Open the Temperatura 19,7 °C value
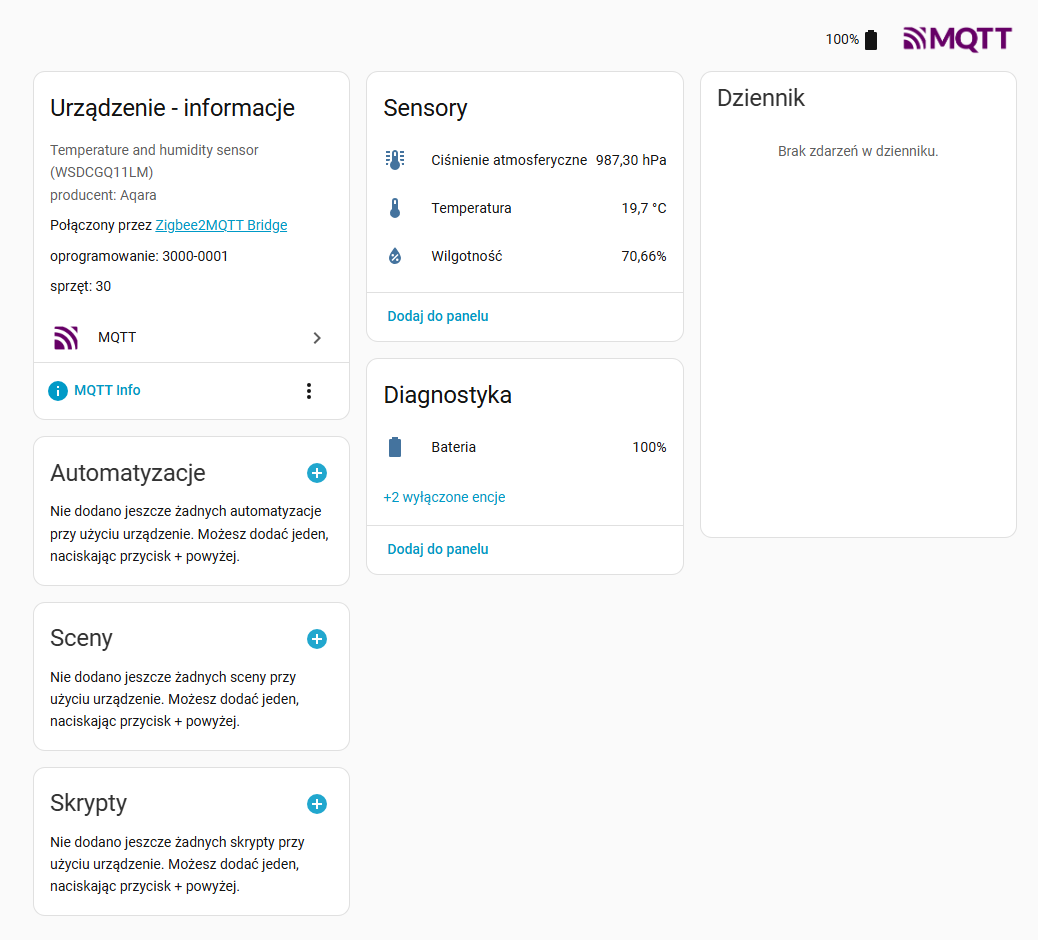1038x940 pixels. [643, 208]
